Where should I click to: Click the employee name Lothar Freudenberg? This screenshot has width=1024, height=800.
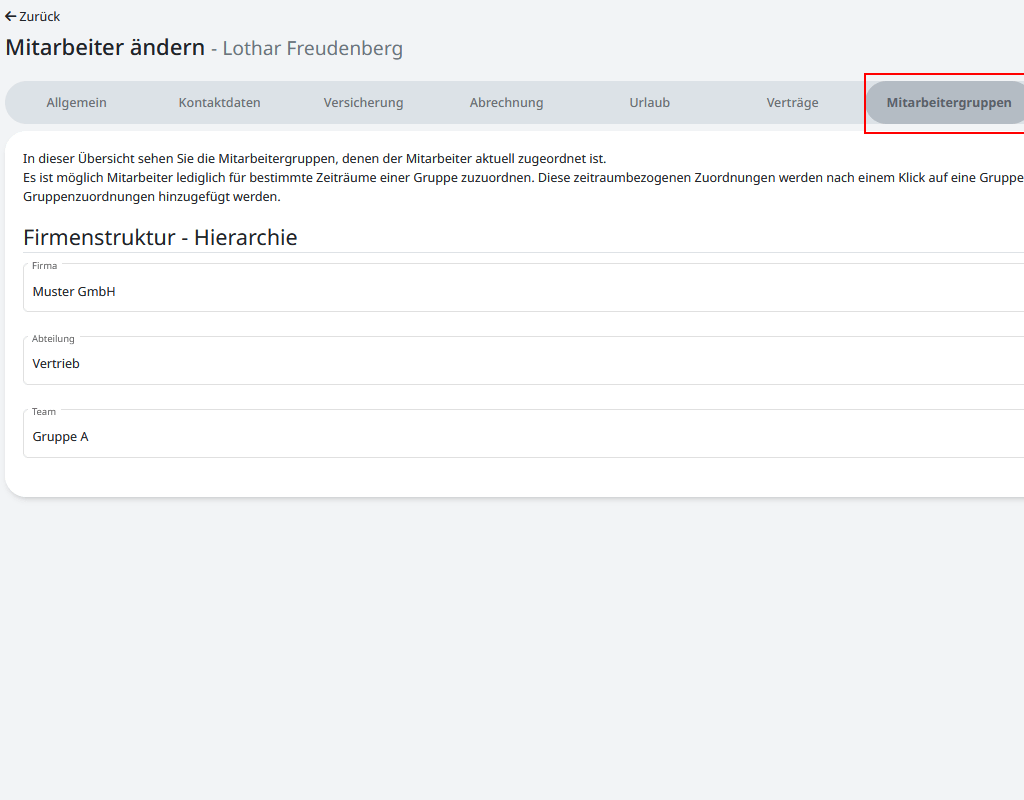(x=312, y=49)
